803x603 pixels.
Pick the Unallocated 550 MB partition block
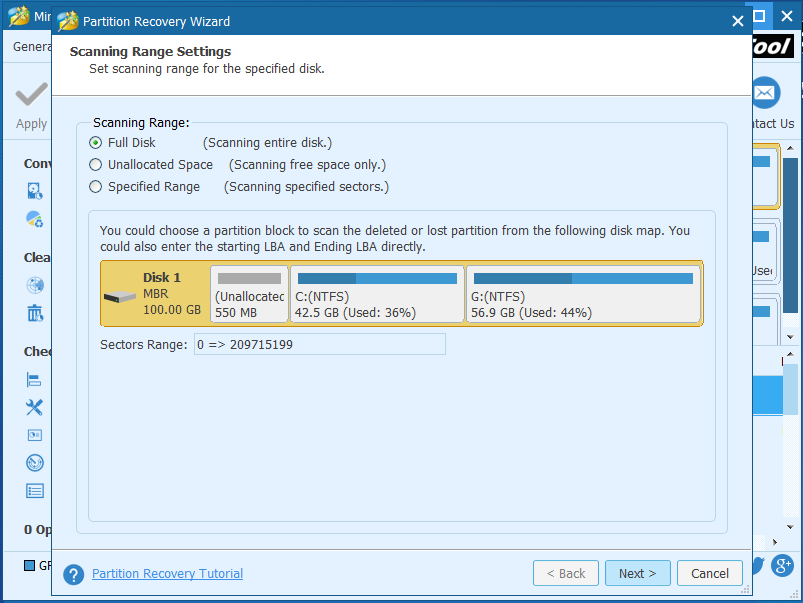pyautogui.click(x=249, y=294)
